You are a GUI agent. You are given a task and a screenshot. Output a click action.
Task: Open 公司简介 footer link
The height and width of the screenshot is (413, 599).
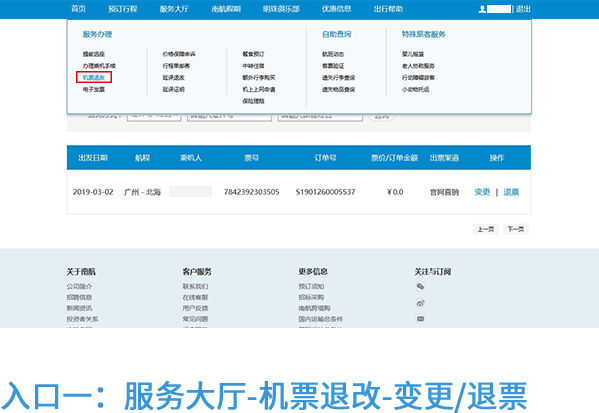[x=79, y=286]
